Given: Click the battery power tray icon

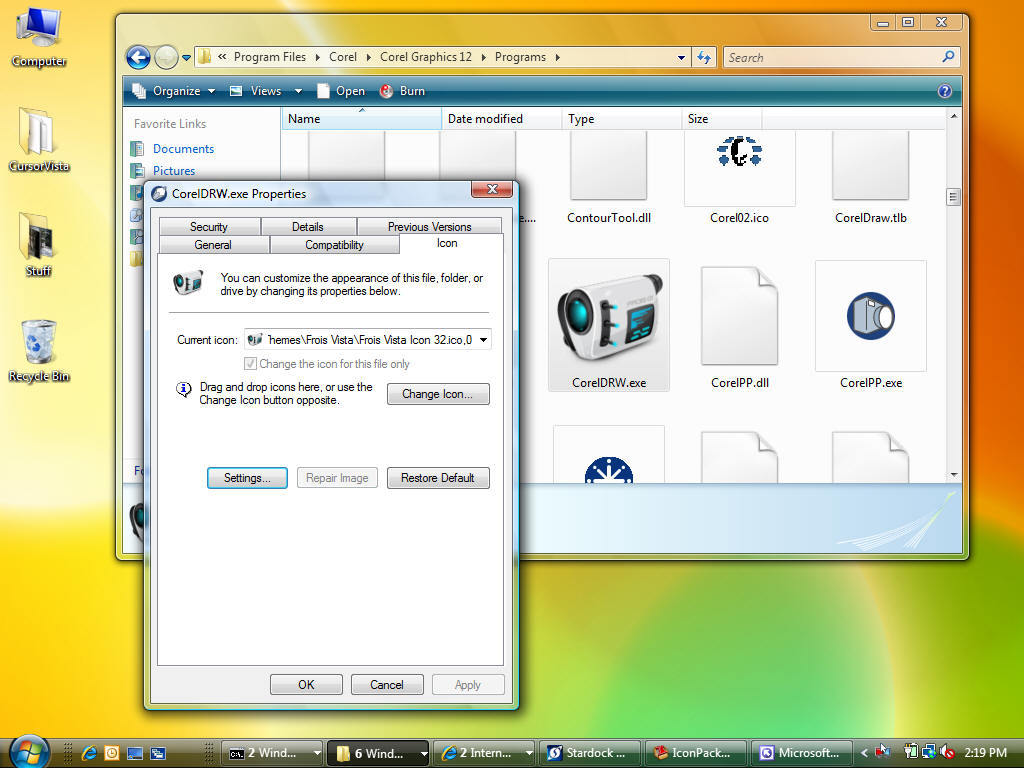Looking at the screenshot, I should [910, 752].
